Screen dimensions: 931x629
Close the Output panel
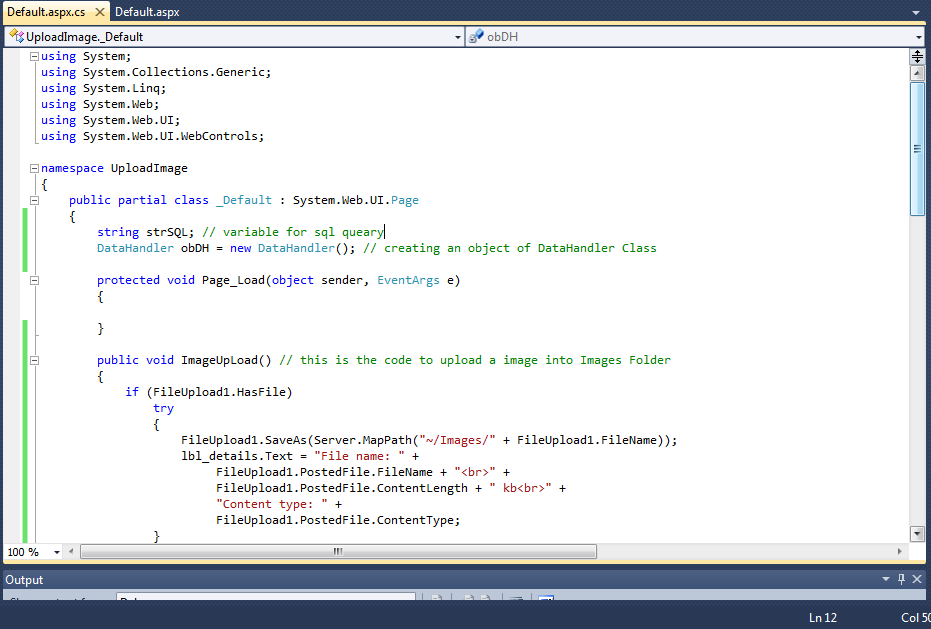click(917, 579)
